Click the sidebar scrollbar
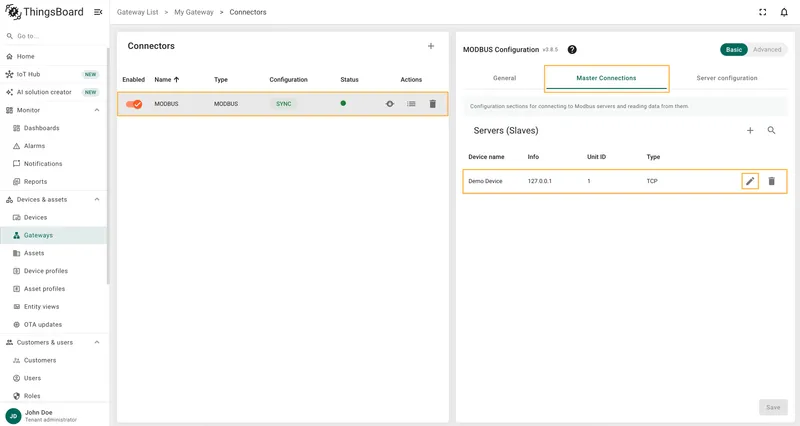Image resolution: width=800 pixels, height=426 pixels. coord(108,166)
